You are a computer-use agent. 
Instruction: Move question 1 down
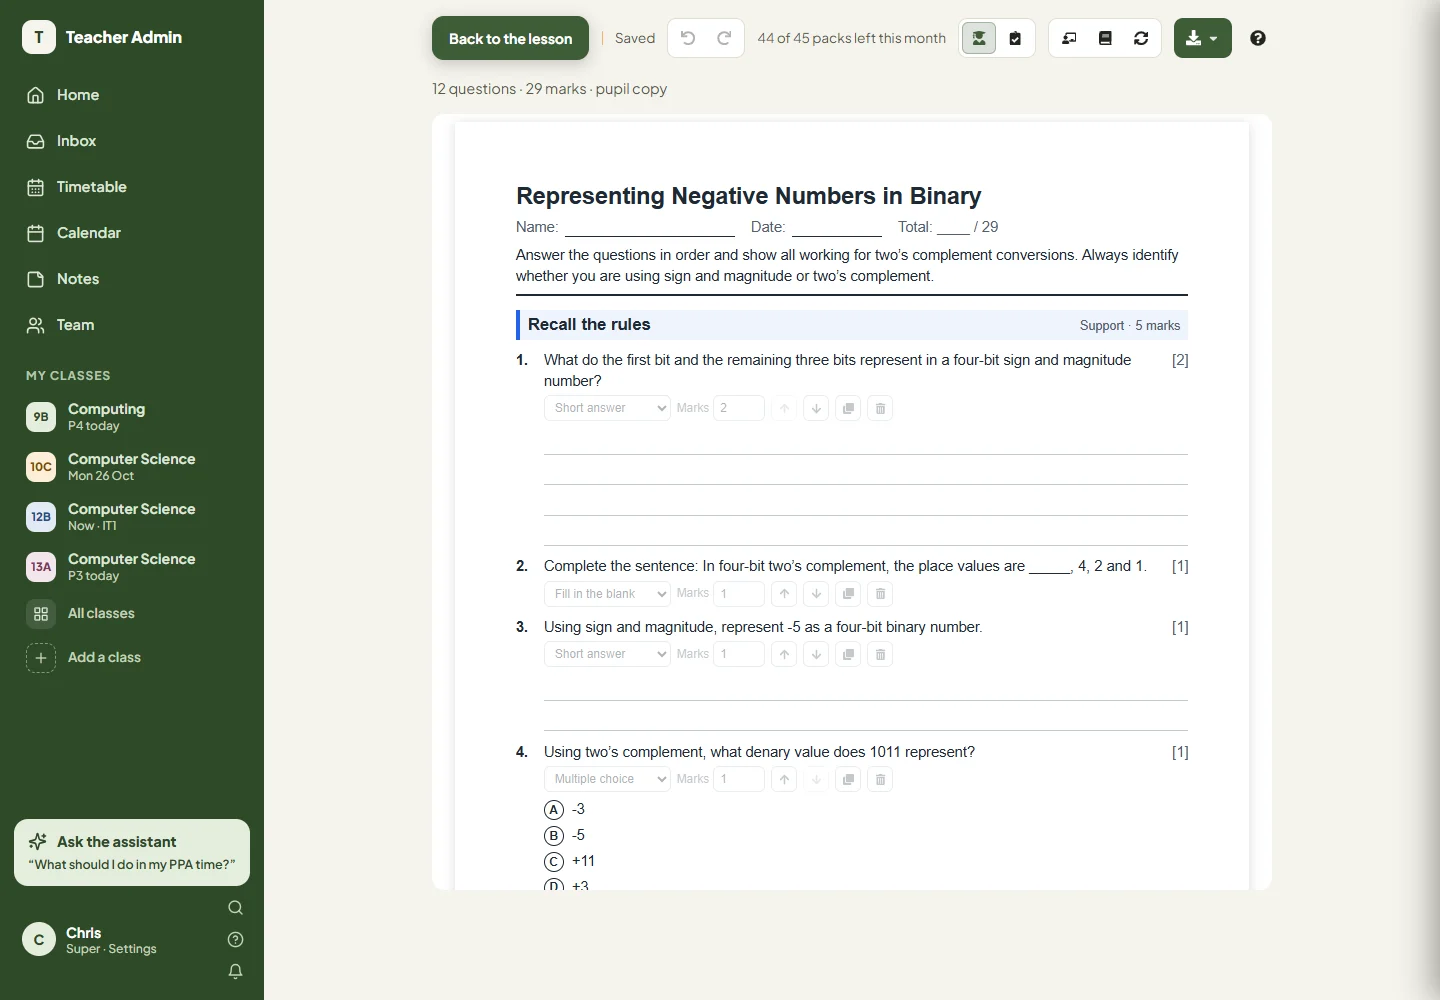tap(816, 408)
